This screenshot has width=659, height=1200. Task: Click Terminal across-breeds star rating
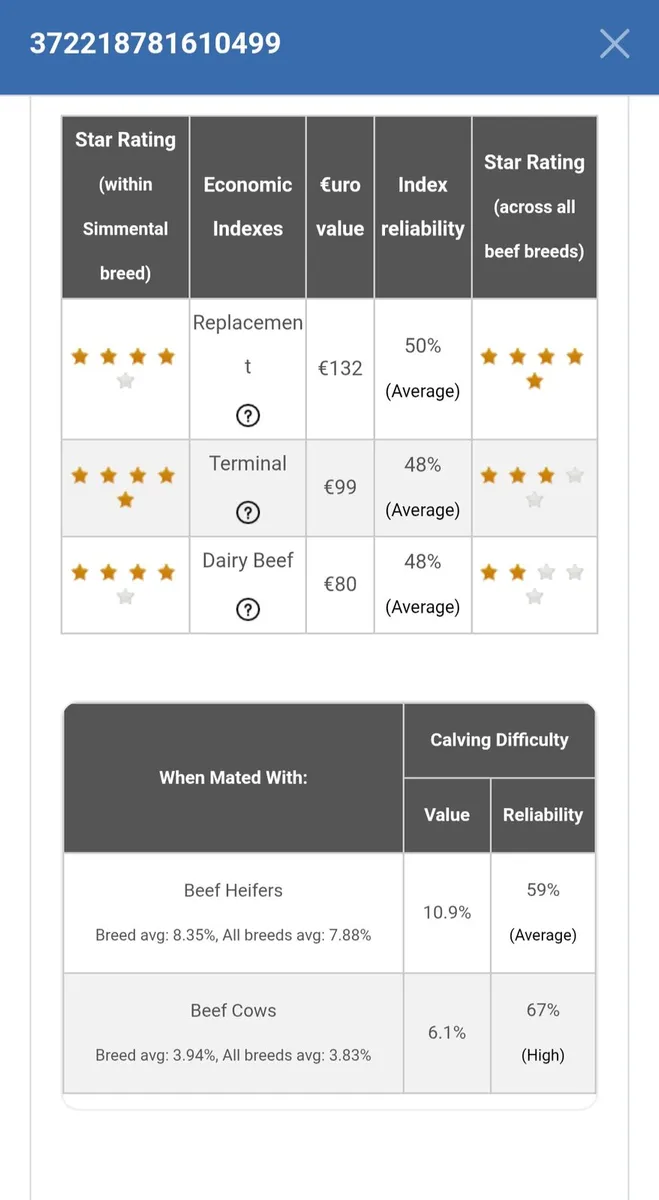[533, 487]
